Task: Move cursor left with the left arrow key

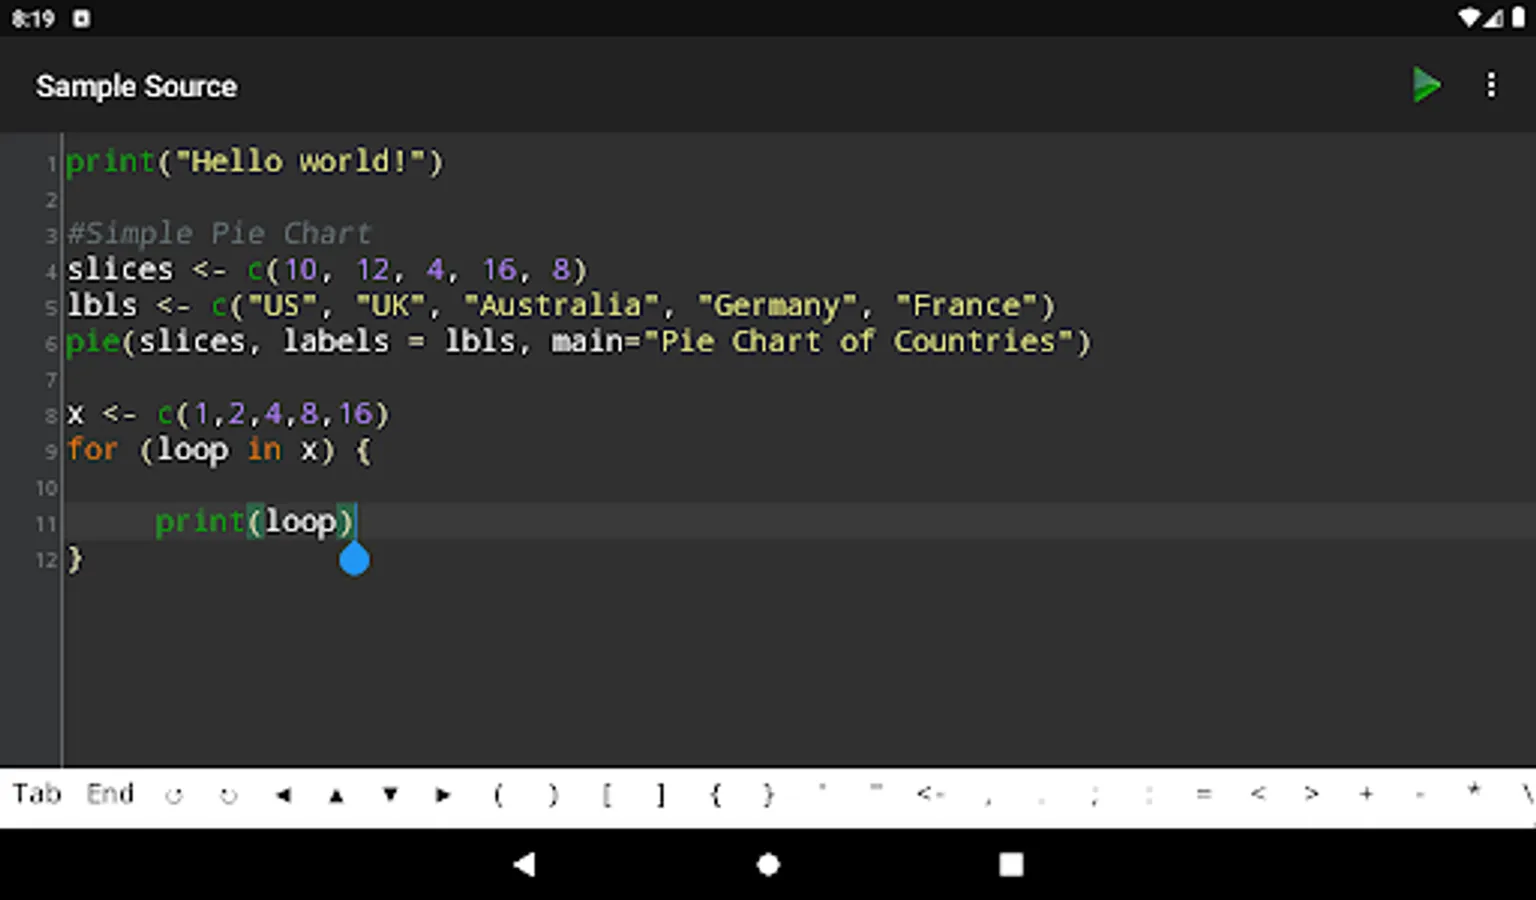Action: 283,796
